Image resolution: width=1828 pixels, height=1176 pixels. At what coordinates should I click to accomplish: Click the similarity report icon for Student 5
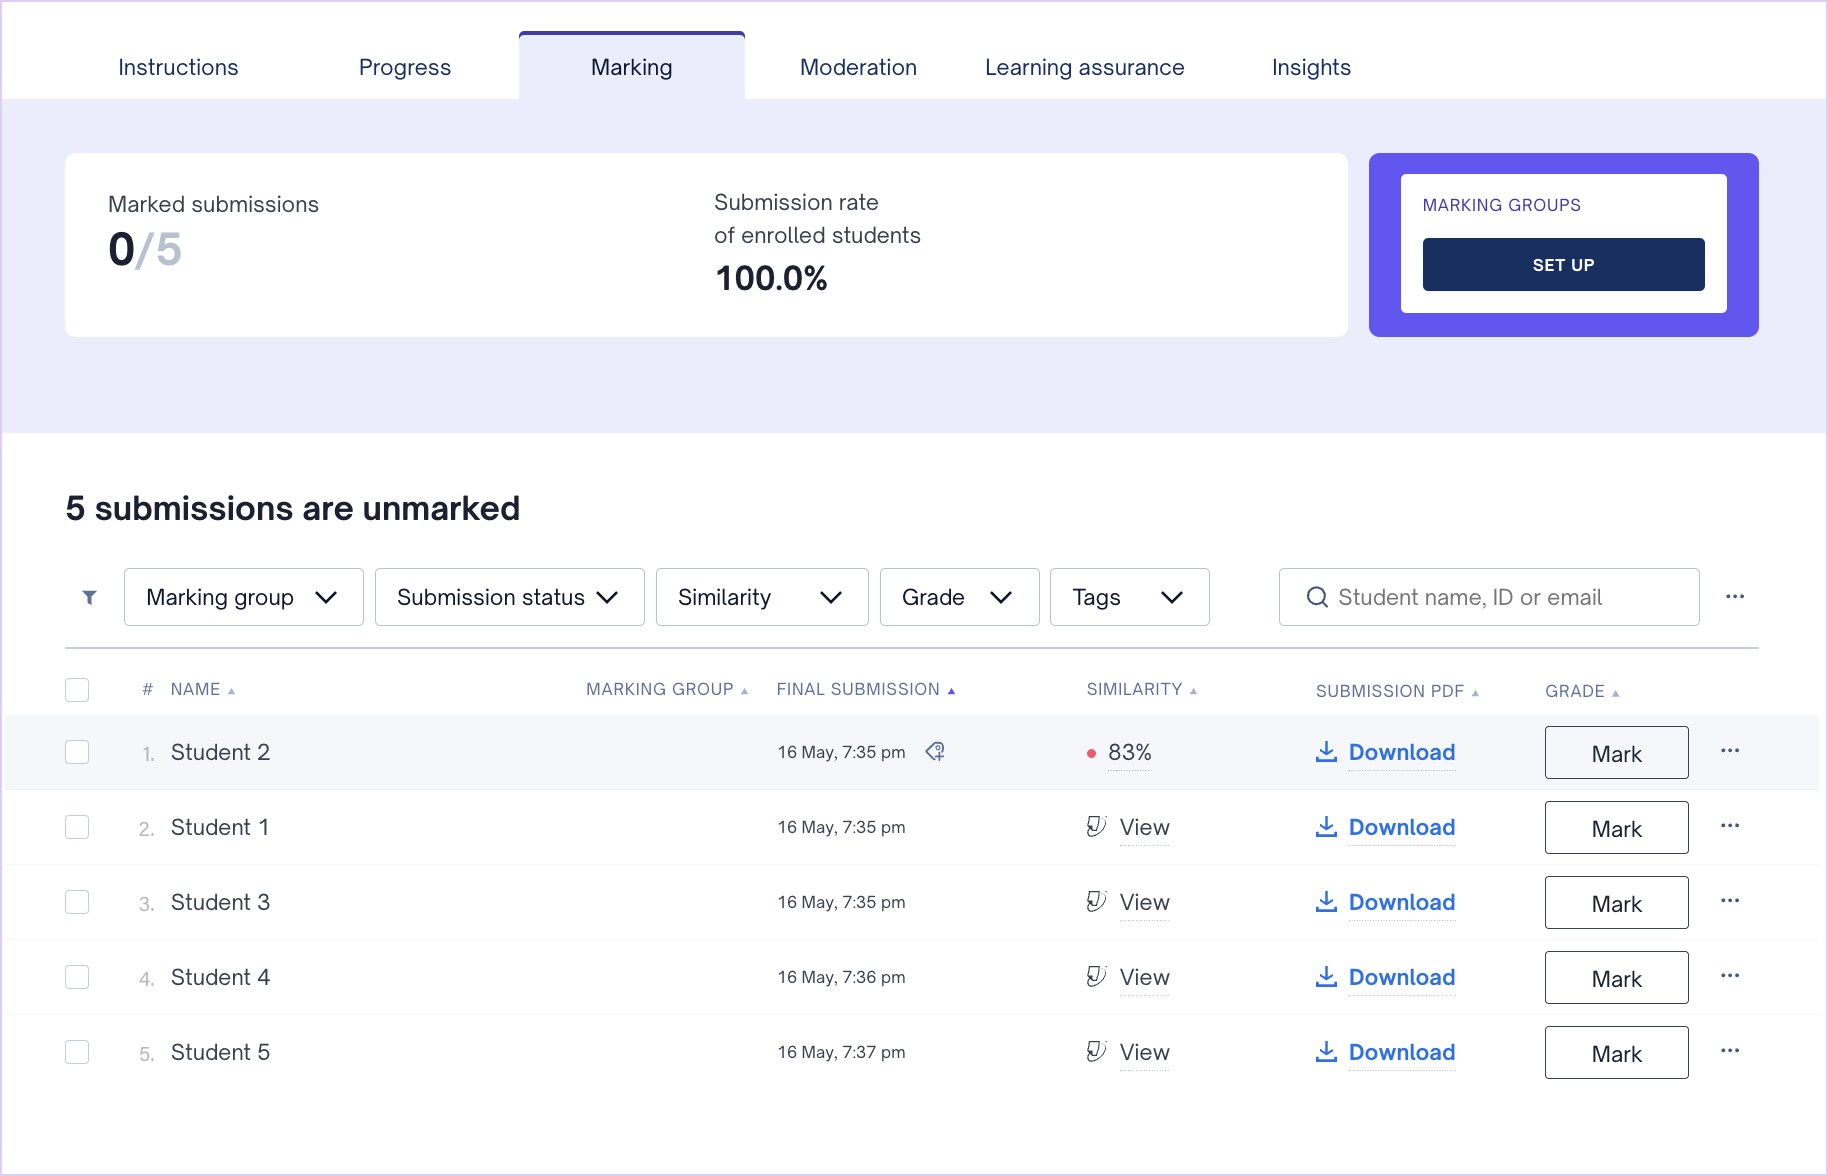pyautogui.click(x=1096, y=1051)
